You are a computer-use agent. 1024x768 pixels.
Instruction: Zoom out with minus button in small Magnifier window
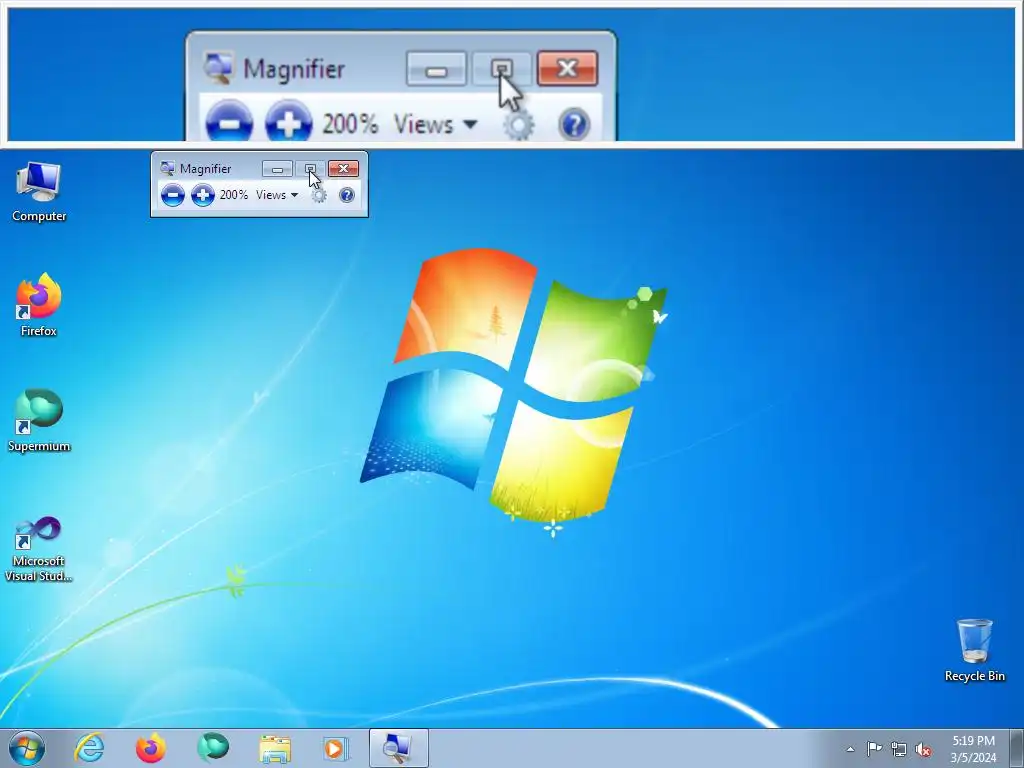172,195
